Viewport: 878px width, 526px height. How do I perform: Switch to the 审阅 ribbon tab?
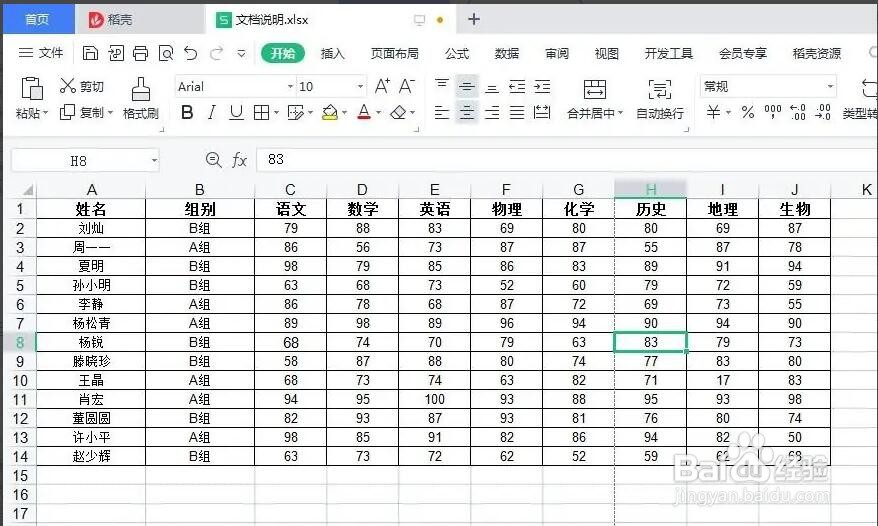pyautogui.click(x=557, y=53)
